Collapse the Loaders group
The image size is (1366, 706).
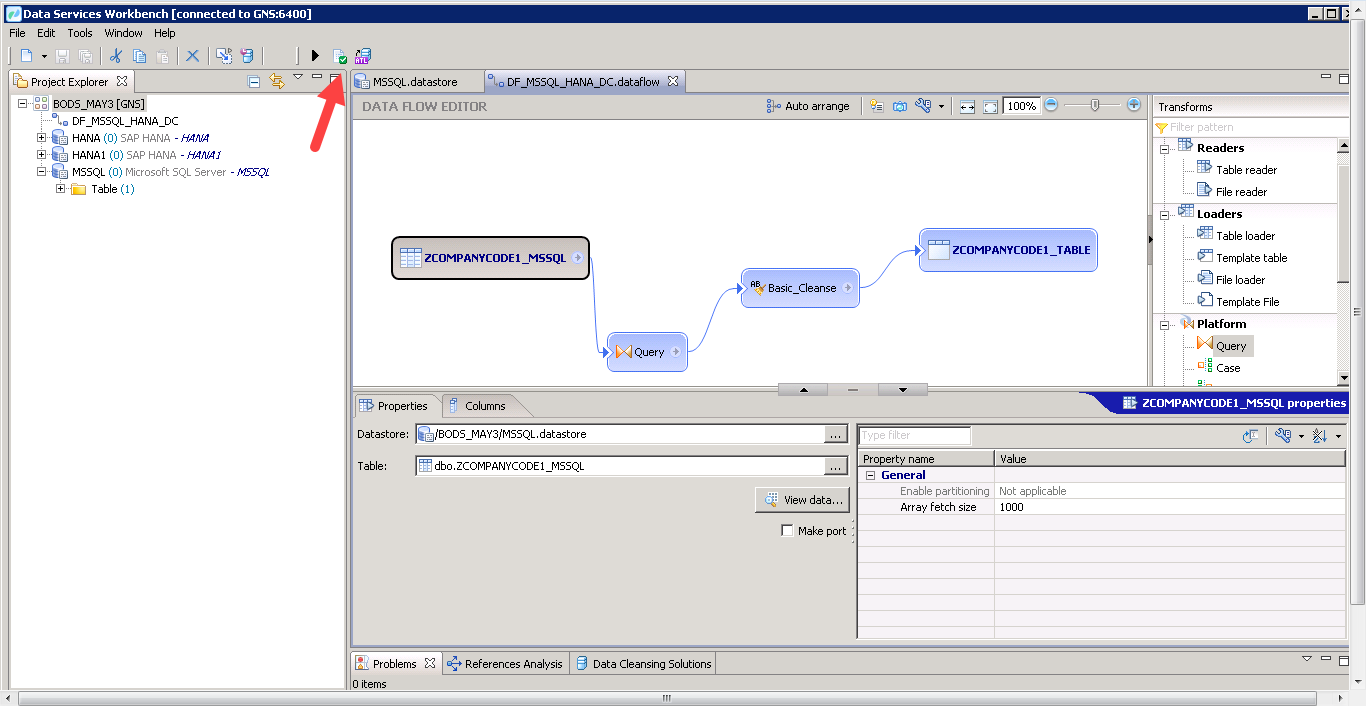[x=1164, y=214]
